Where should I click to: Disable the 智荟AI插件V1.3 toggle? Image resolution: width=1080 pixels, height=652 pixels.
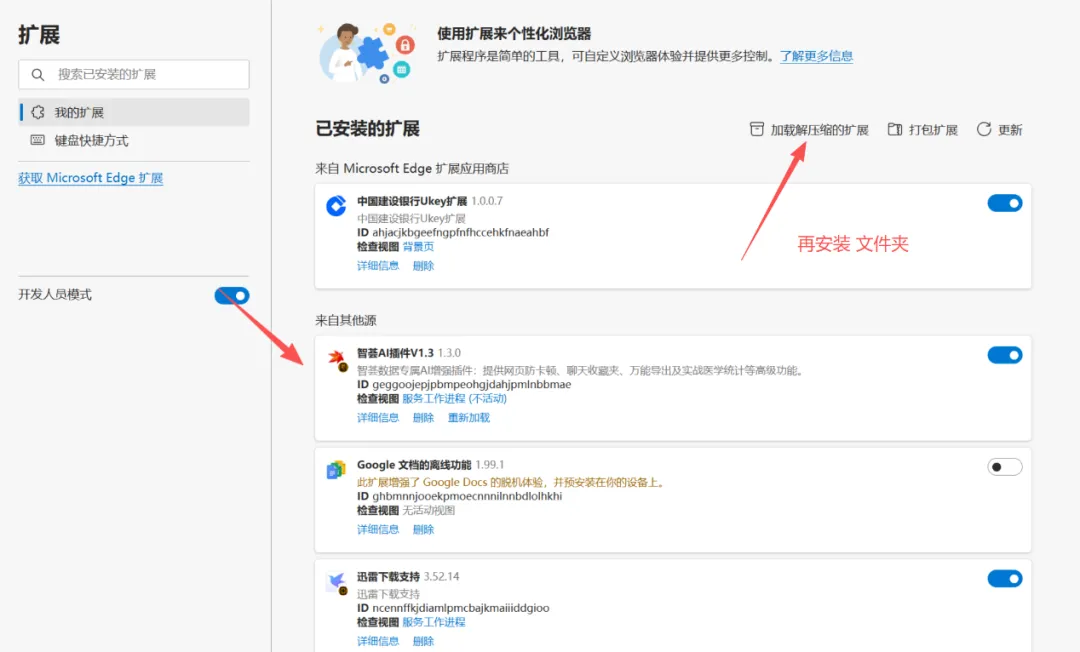[1005, 355]
